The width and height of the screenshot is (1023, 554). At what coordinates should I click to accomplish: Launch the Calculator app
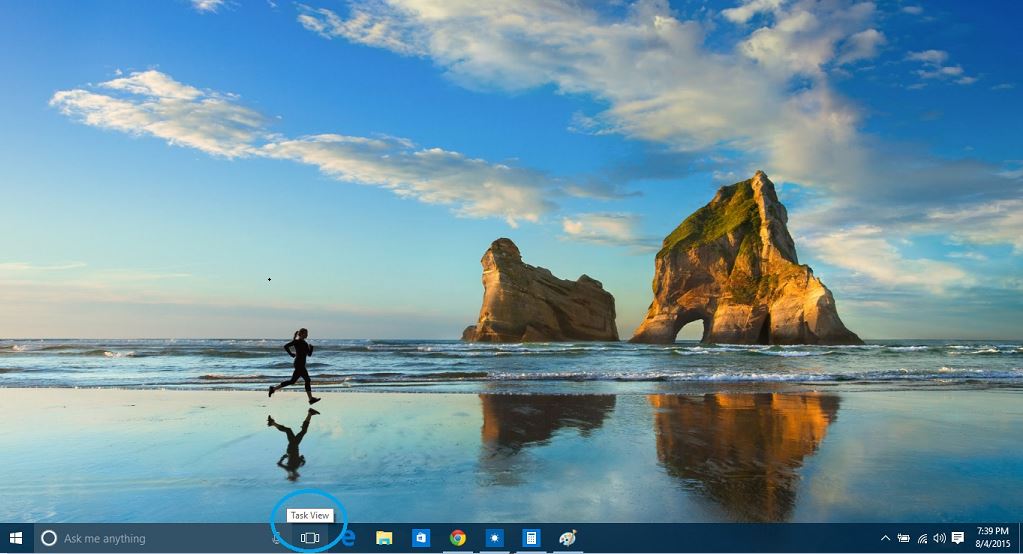pos(531,538)
